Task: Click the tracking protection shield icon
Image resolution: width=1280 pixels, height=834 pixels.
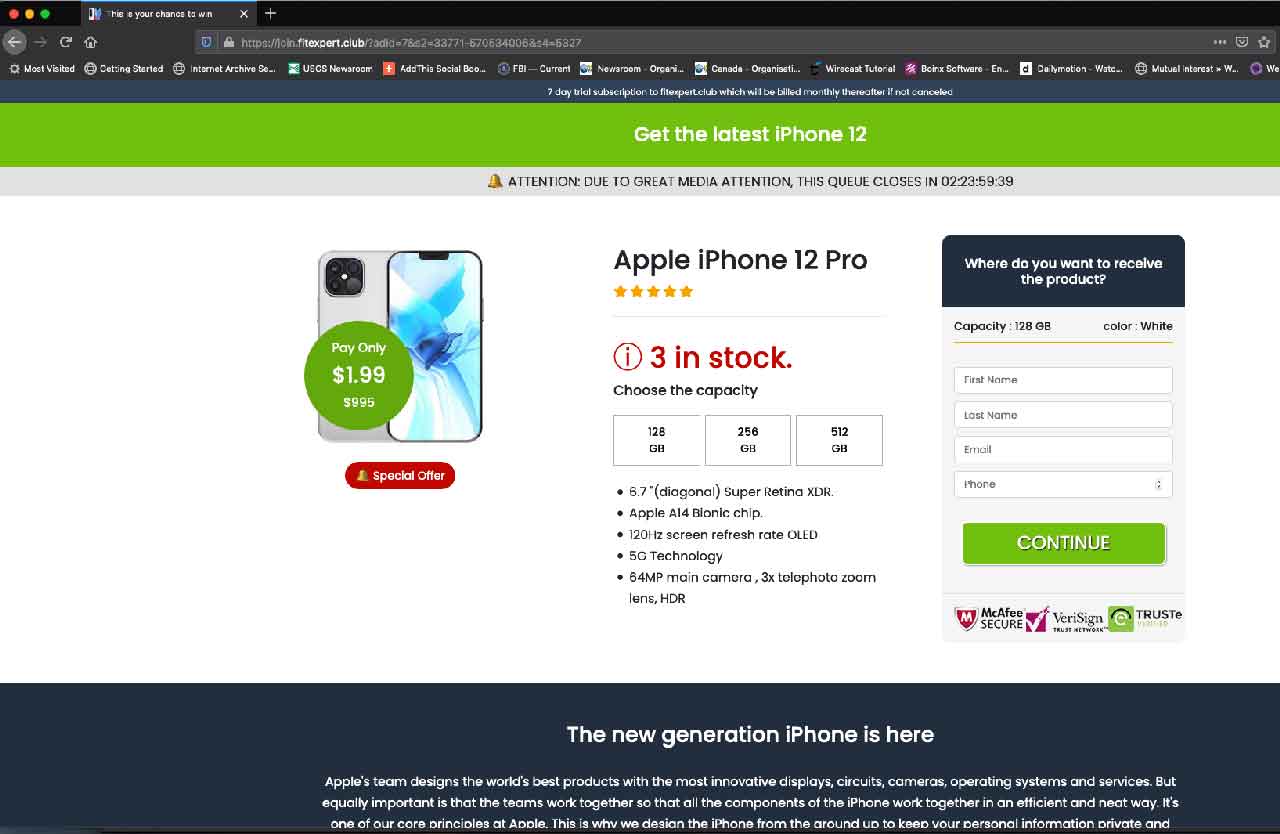Action: click(207, 43)
